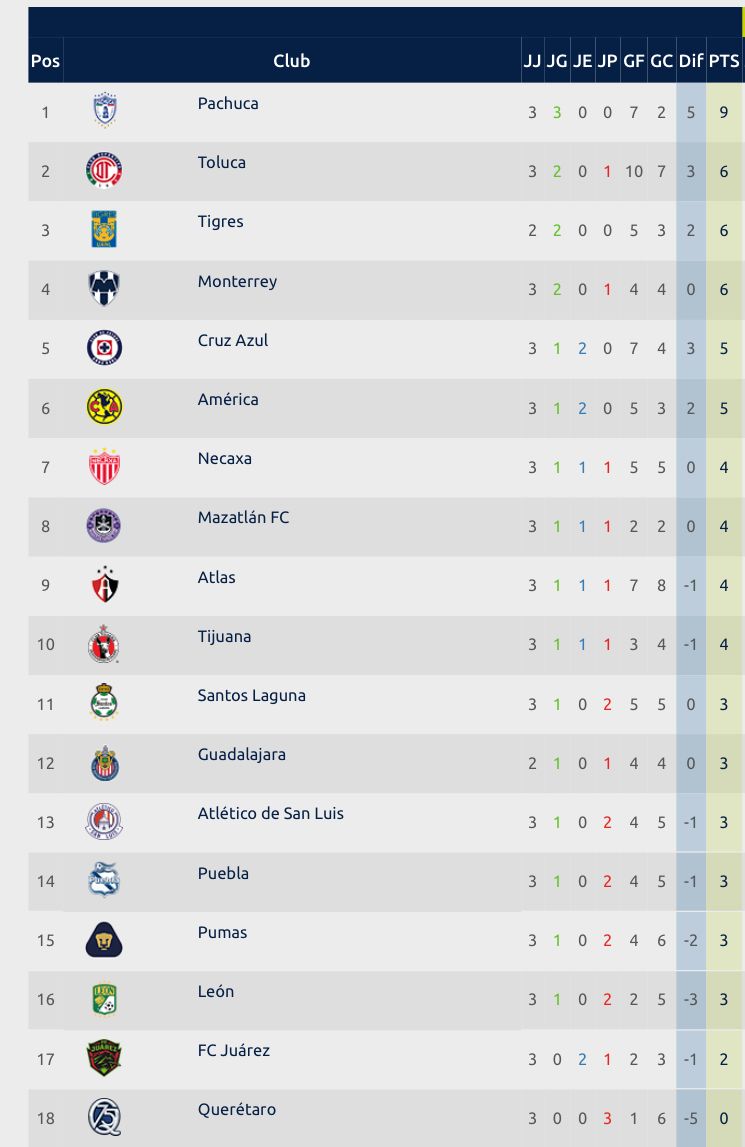Click the América club crest

click(x=104, y=407)
